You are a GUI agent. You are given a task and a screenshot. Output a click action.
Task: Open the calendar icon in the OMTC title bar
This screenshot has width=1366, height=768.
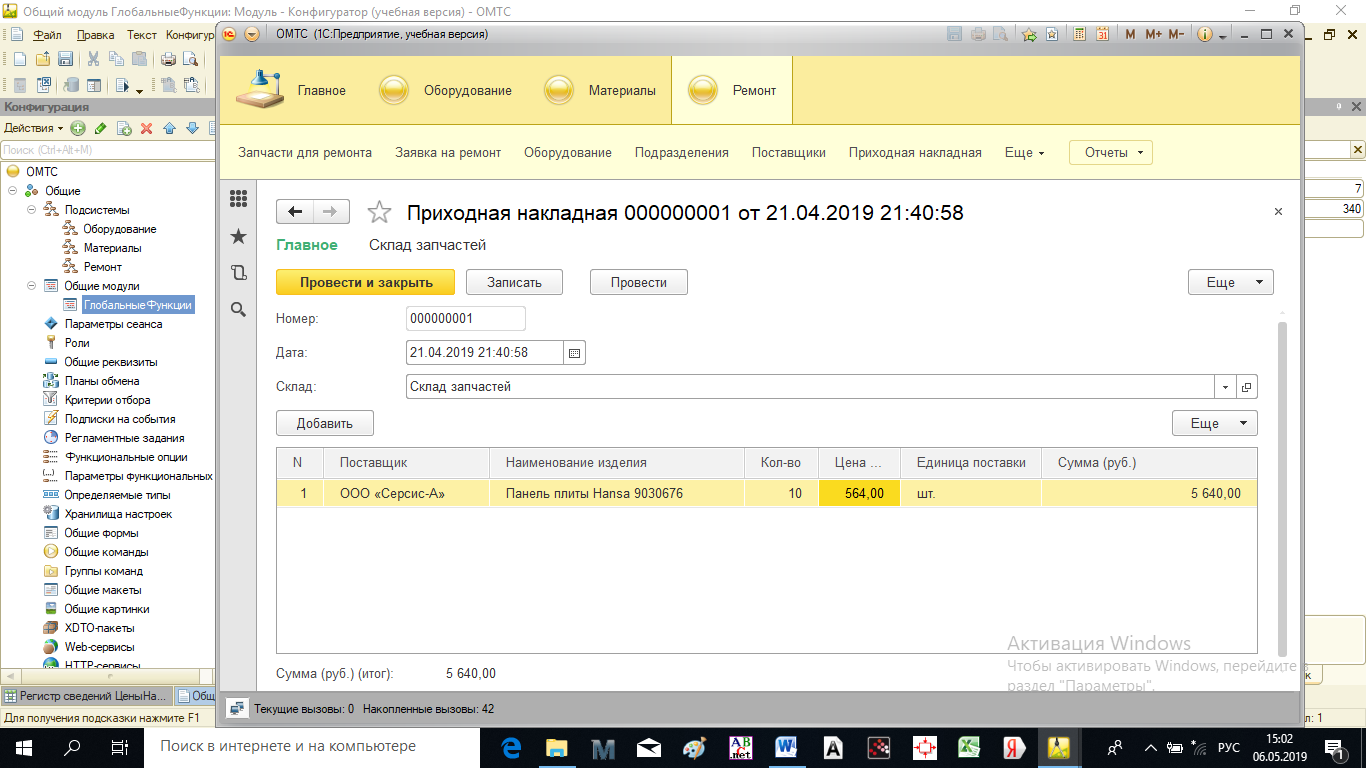1102,34
